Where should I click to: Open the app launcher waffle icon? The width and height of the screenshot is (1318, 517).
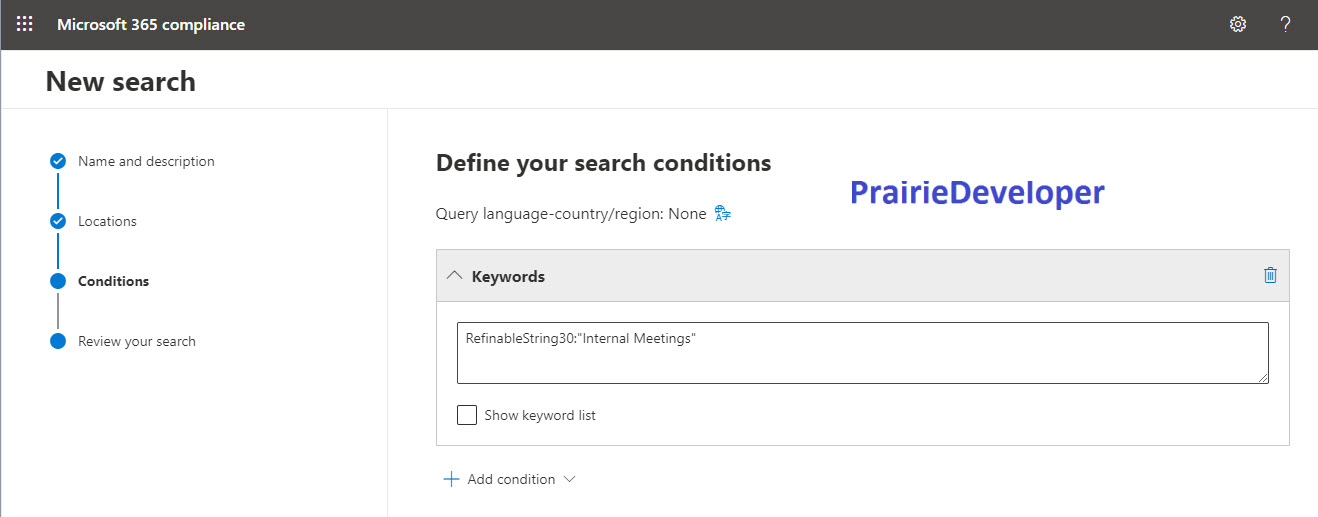24,24
